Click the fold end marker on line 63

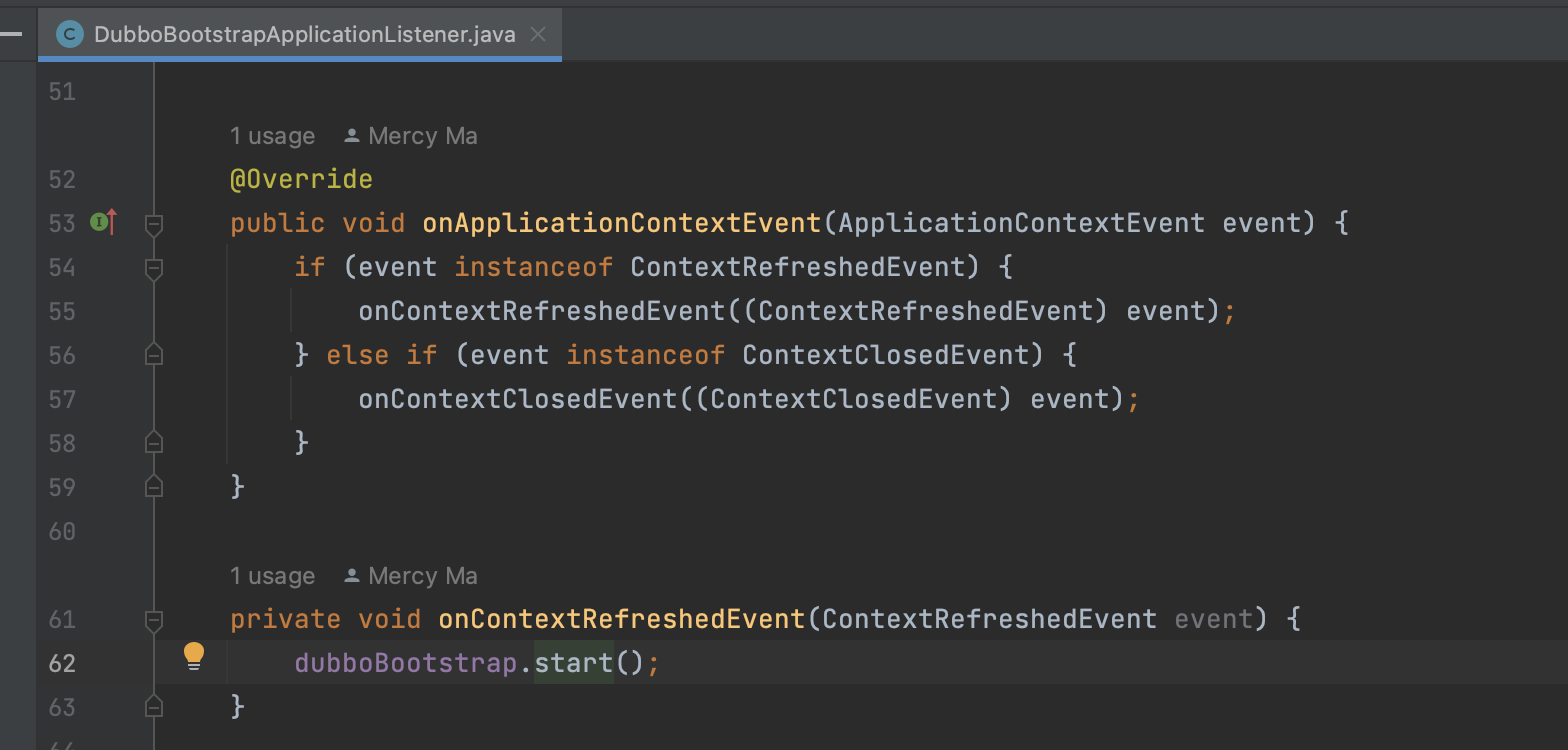154,707
